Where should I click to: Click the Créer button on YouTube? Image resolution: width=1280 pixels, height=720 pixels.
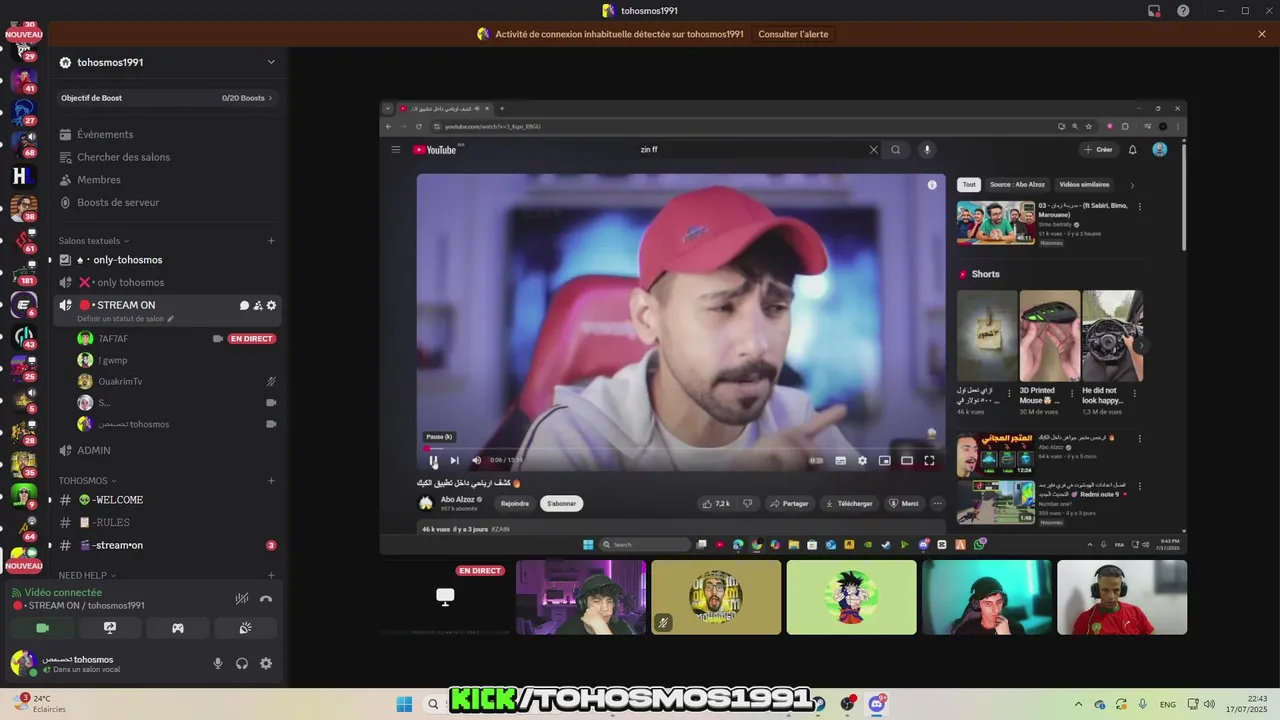[x=1098, y=150]
